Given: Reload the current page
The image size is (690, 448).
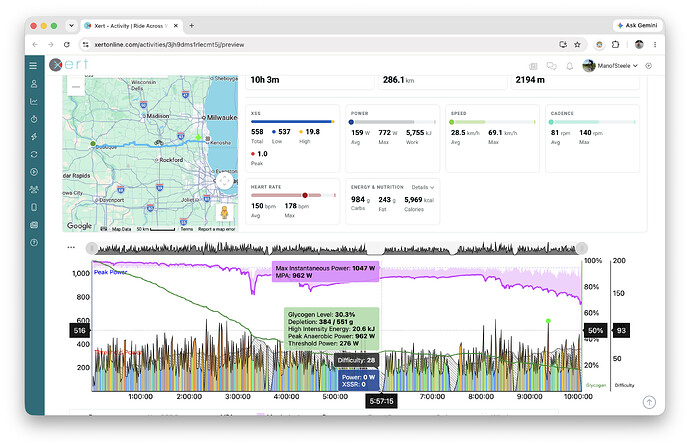Looking at the screenshot, I should (66, 44).
